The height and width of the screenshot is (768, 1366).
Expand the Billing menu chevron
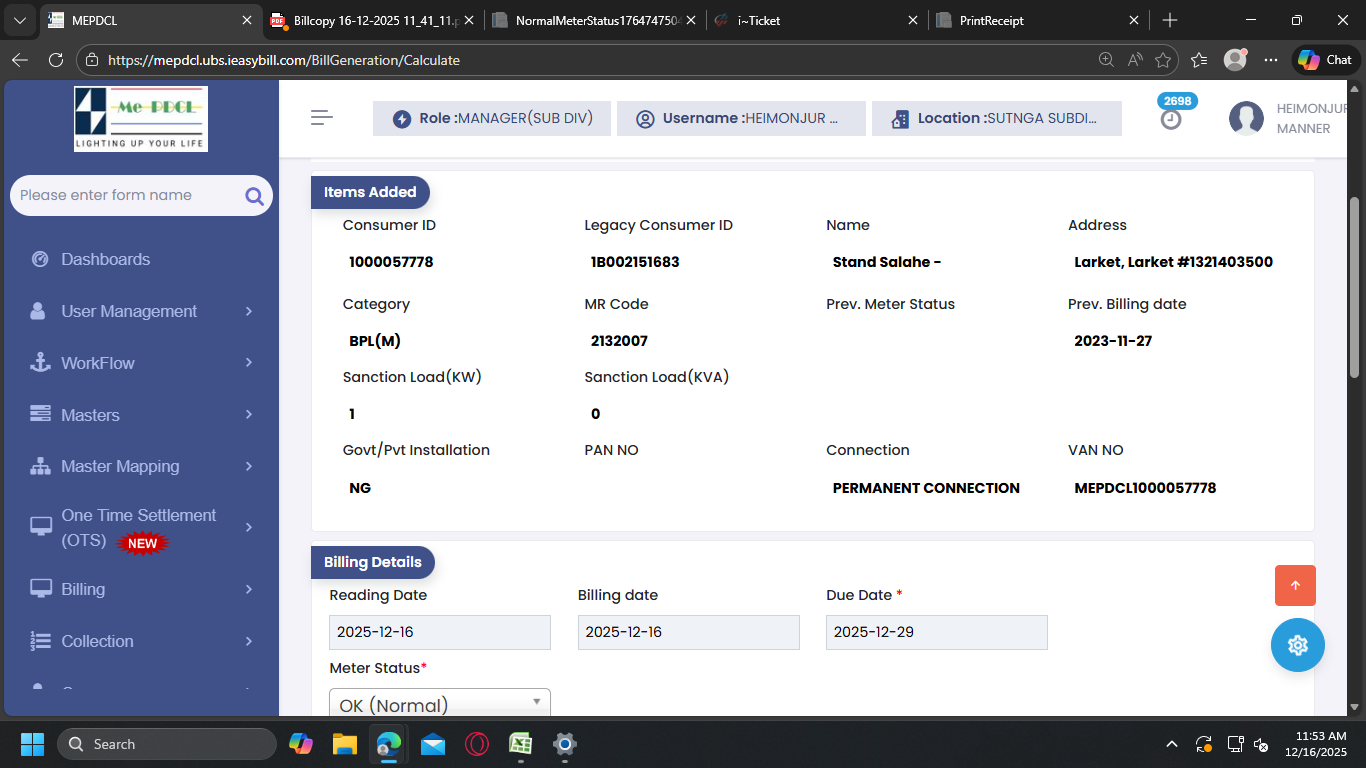249,589
